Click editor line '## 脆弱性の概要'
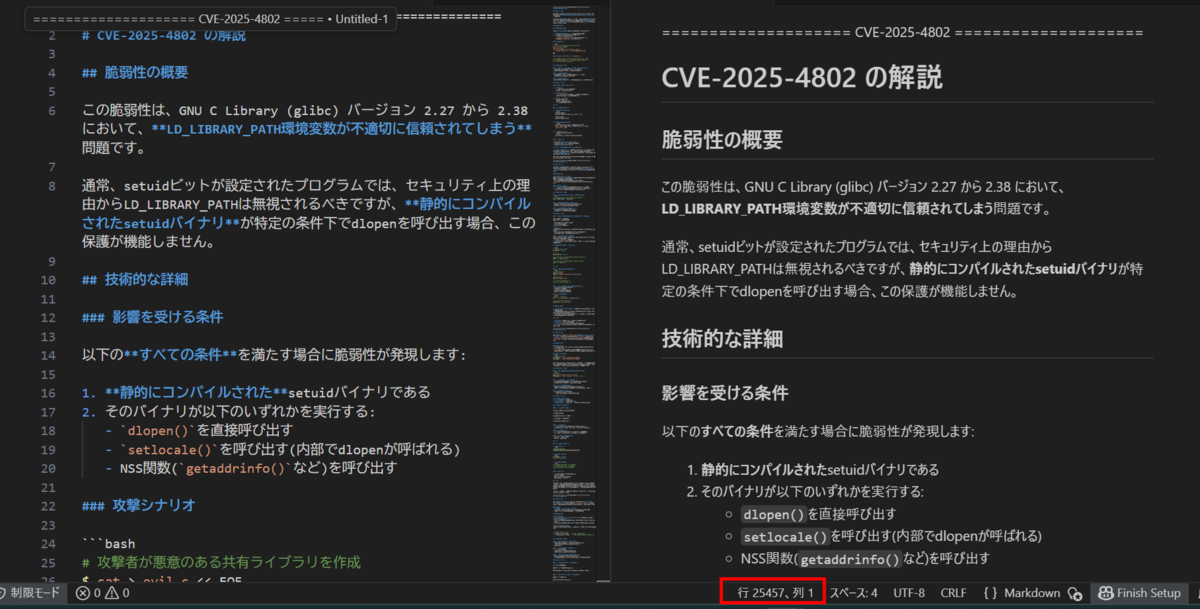The height and width of the screenshot is (609, 1200). point(135,73)
